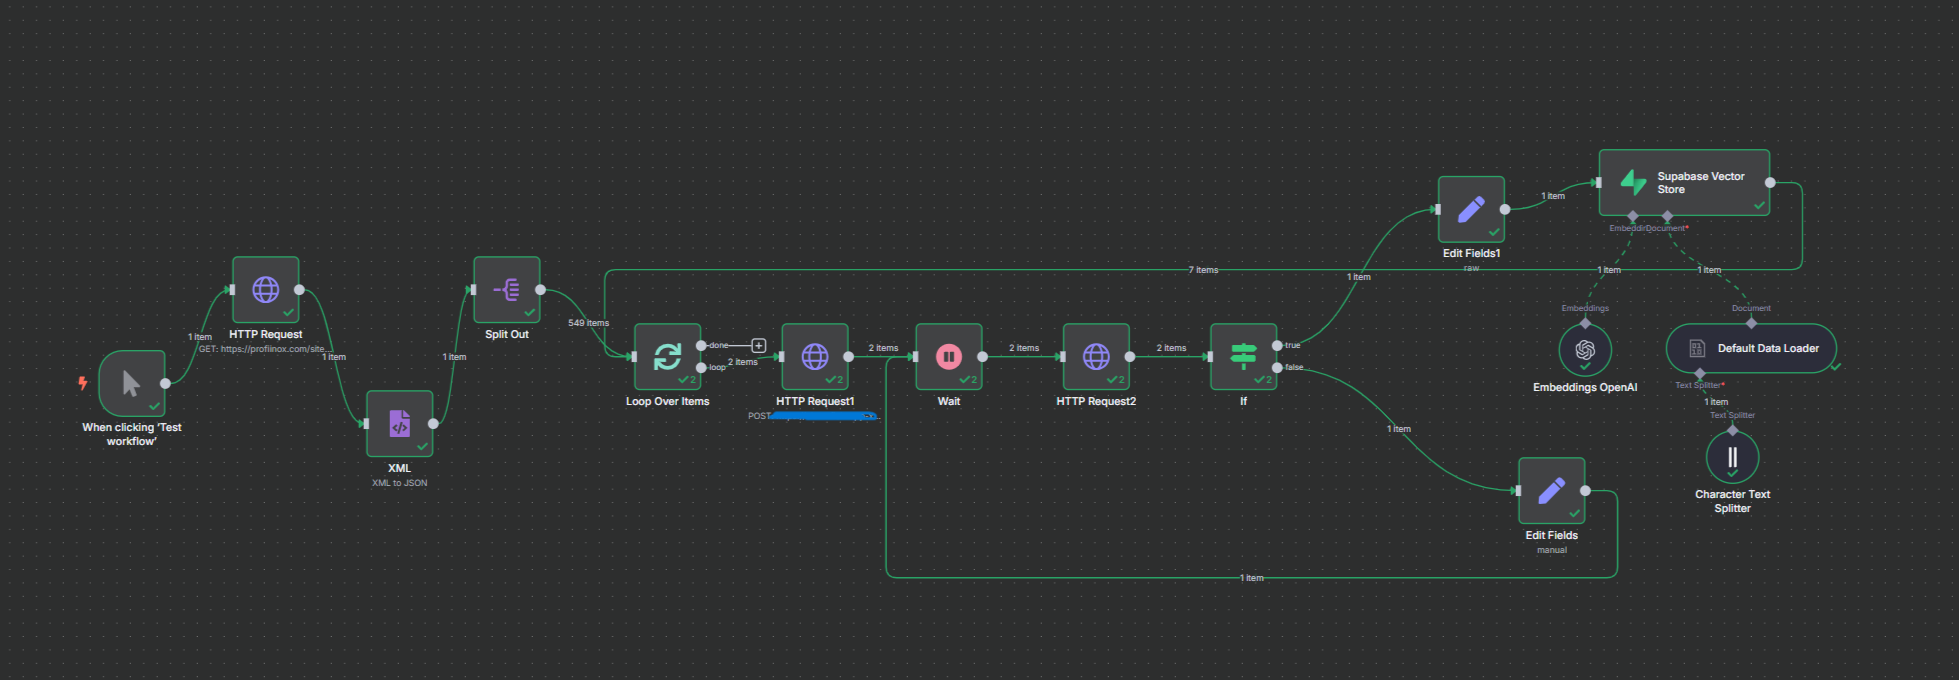Select the If branching node
Viewport: 1959px width, 680px height.
pyautogui.click(x=1243, y=357)
